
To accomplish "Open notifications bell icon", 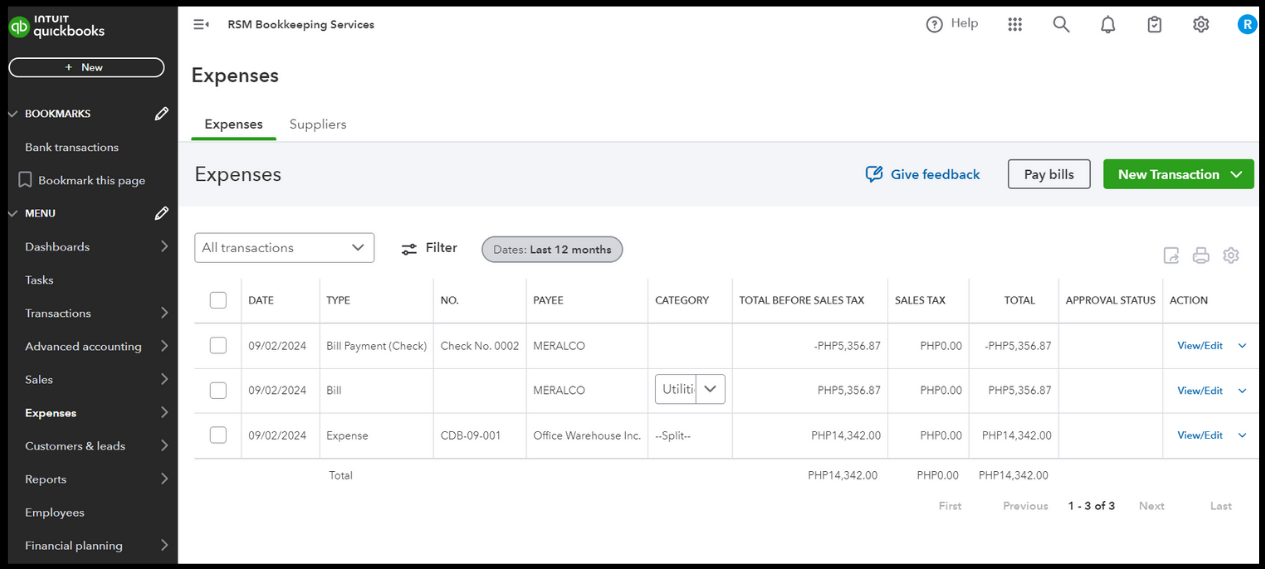I will pyautogui.click(x=1108, y=25).
